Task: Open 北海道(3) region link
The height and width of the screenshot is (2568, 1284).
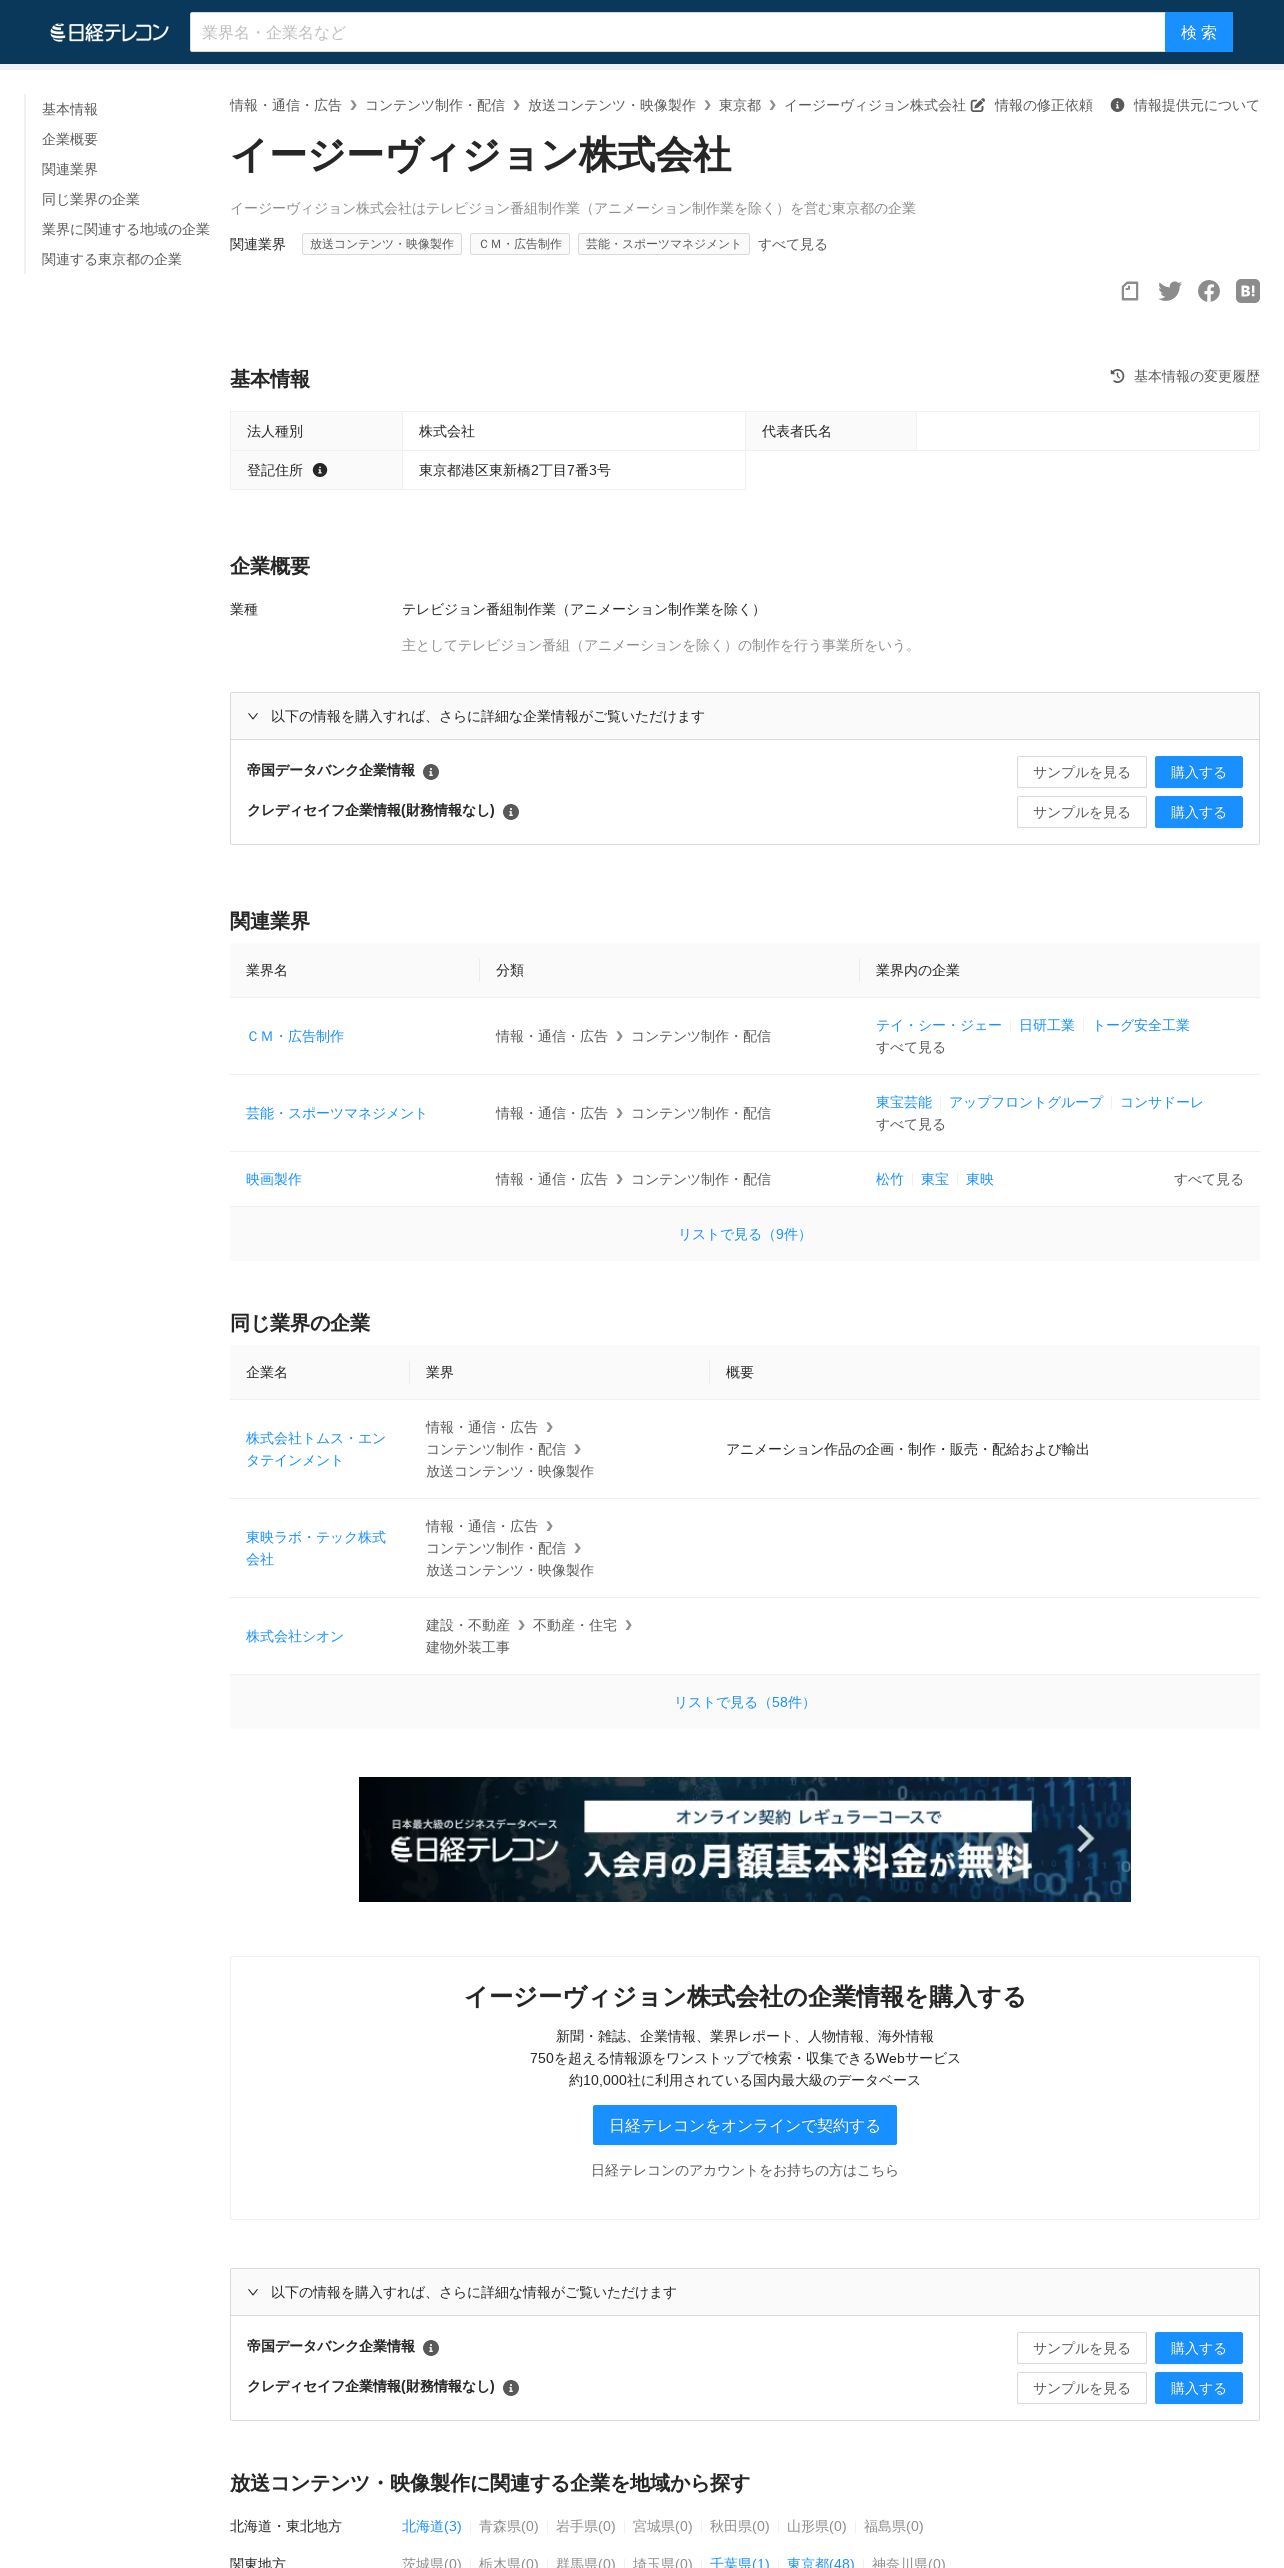Action: pos(432,2526)
